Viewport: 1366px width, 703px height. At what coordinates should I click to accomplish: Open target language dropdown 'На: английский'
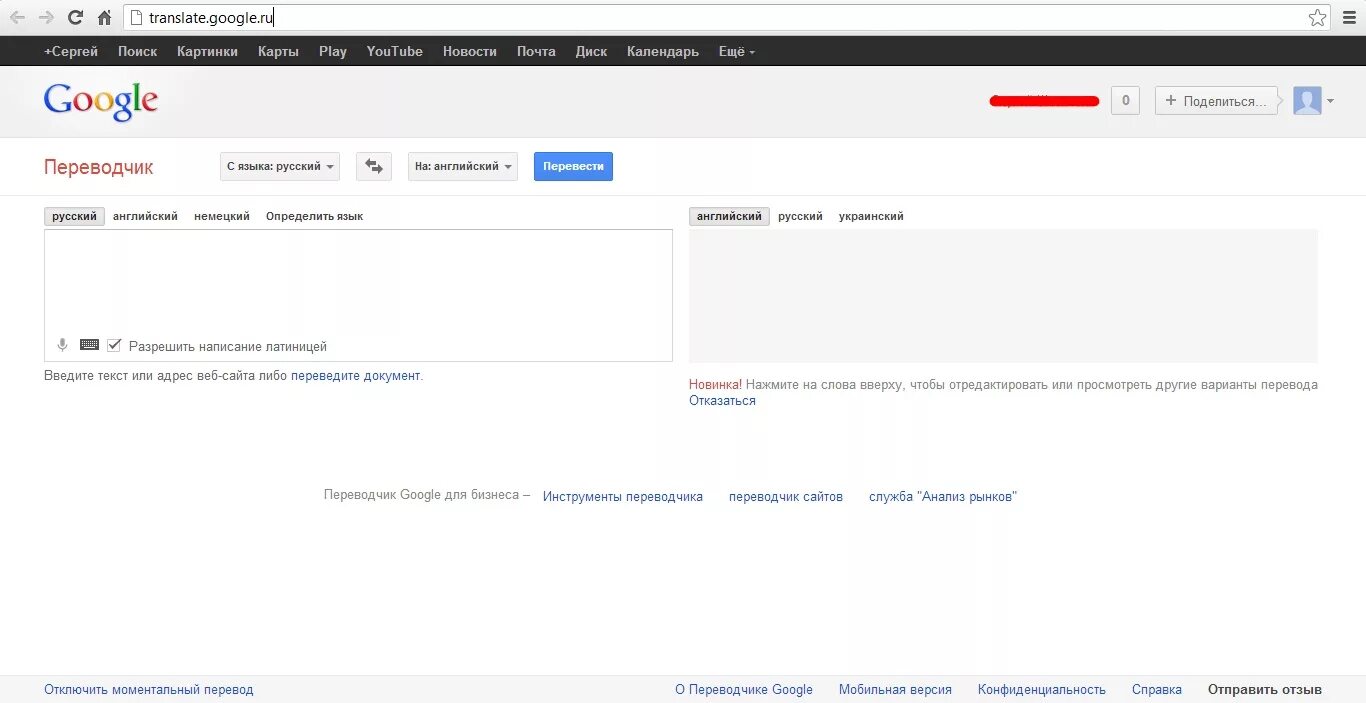463,166
